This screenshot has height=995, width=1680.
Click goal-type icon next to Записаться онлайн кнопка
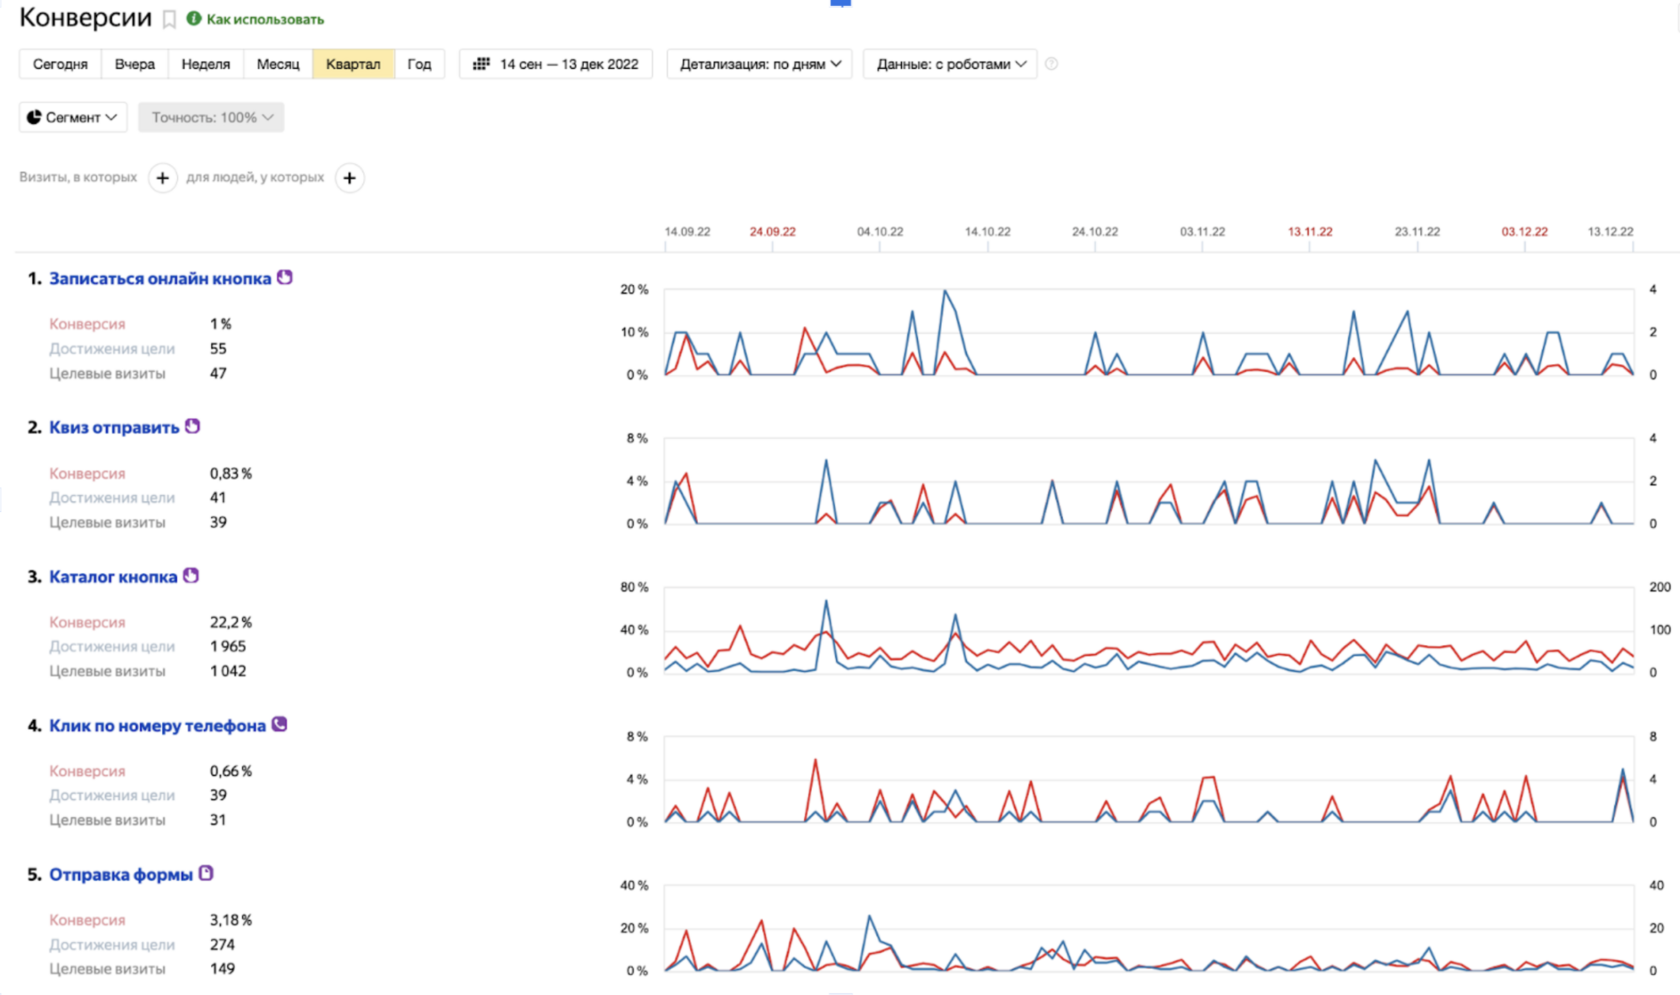click(285, 277)
